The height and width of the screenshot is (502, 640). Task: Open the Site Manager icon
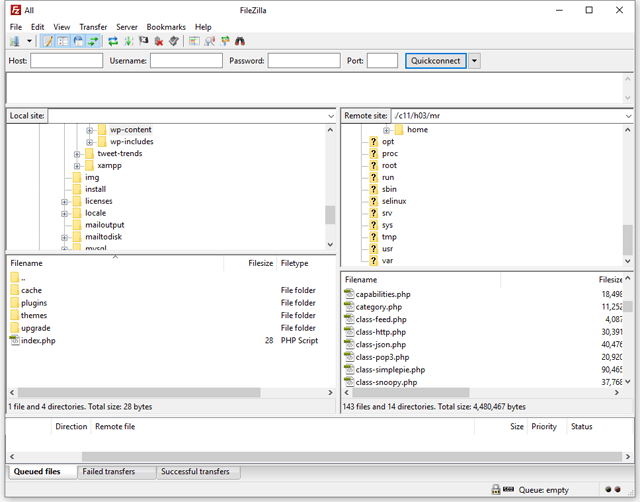pos(15,41)
